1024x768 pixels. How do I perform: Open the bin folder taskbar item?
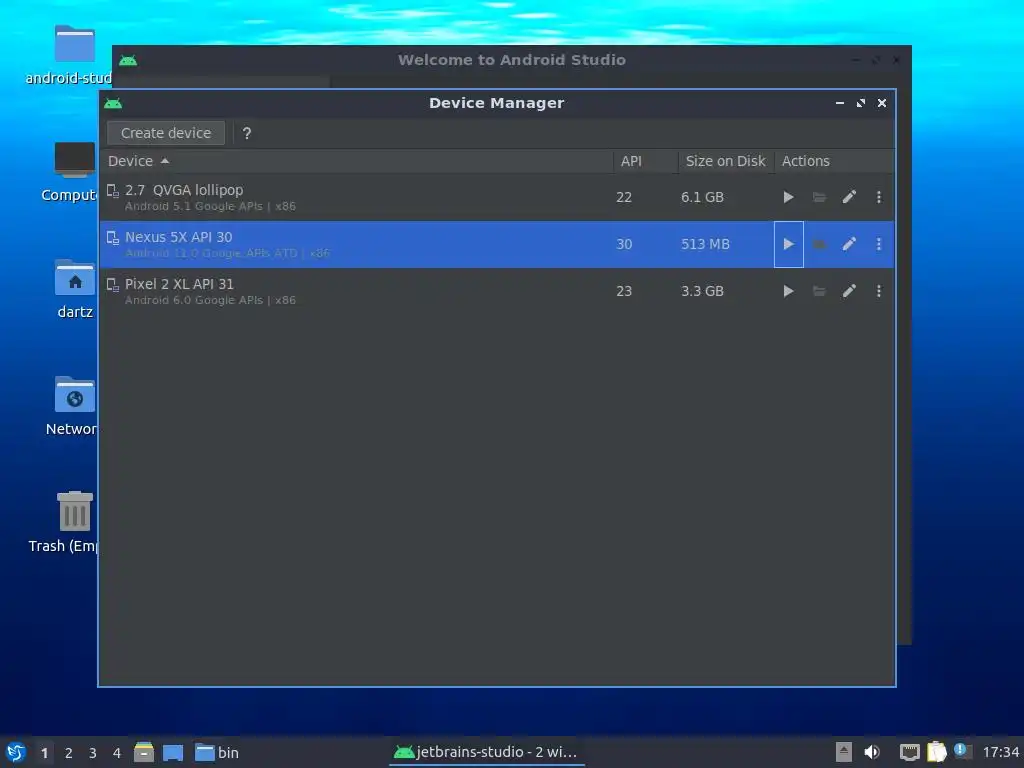click(x=217, y=753)
